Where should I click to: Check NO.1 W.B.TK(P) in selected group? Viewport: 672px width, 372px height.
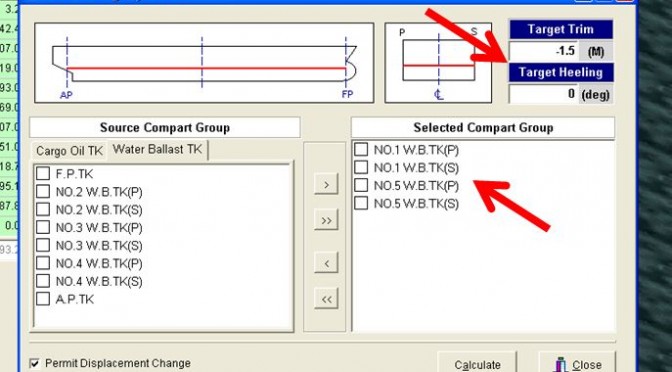coord(361,150)
